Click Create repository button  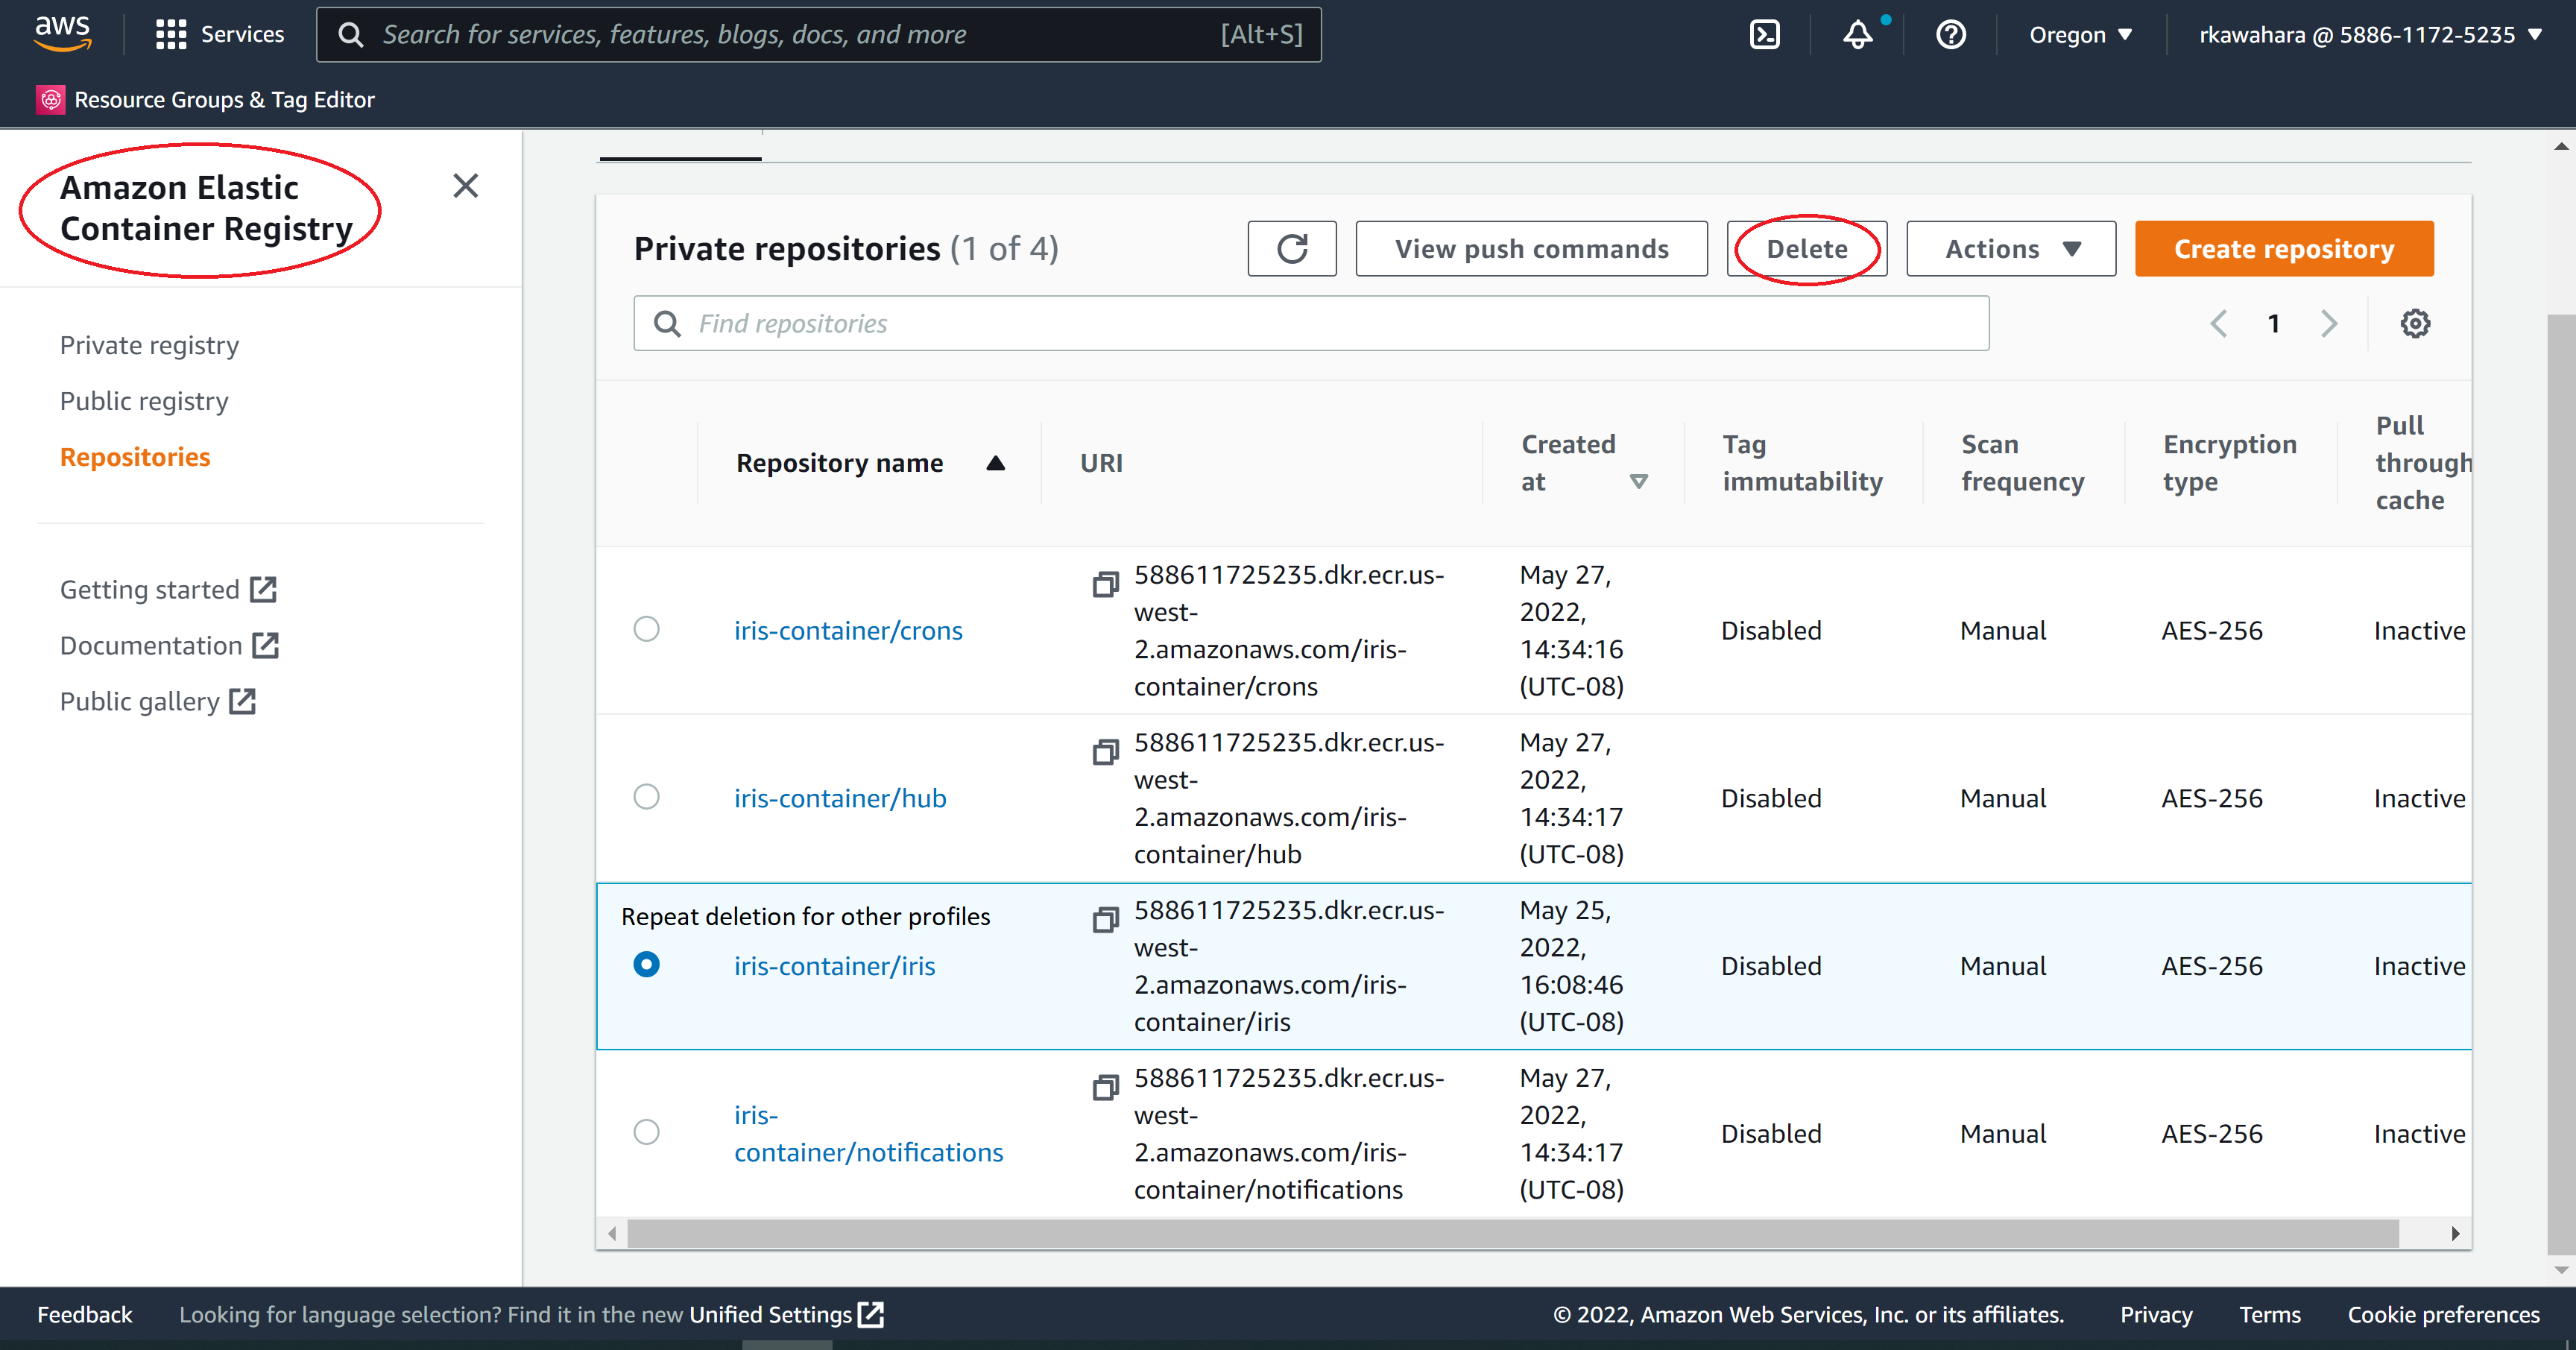2283,249
